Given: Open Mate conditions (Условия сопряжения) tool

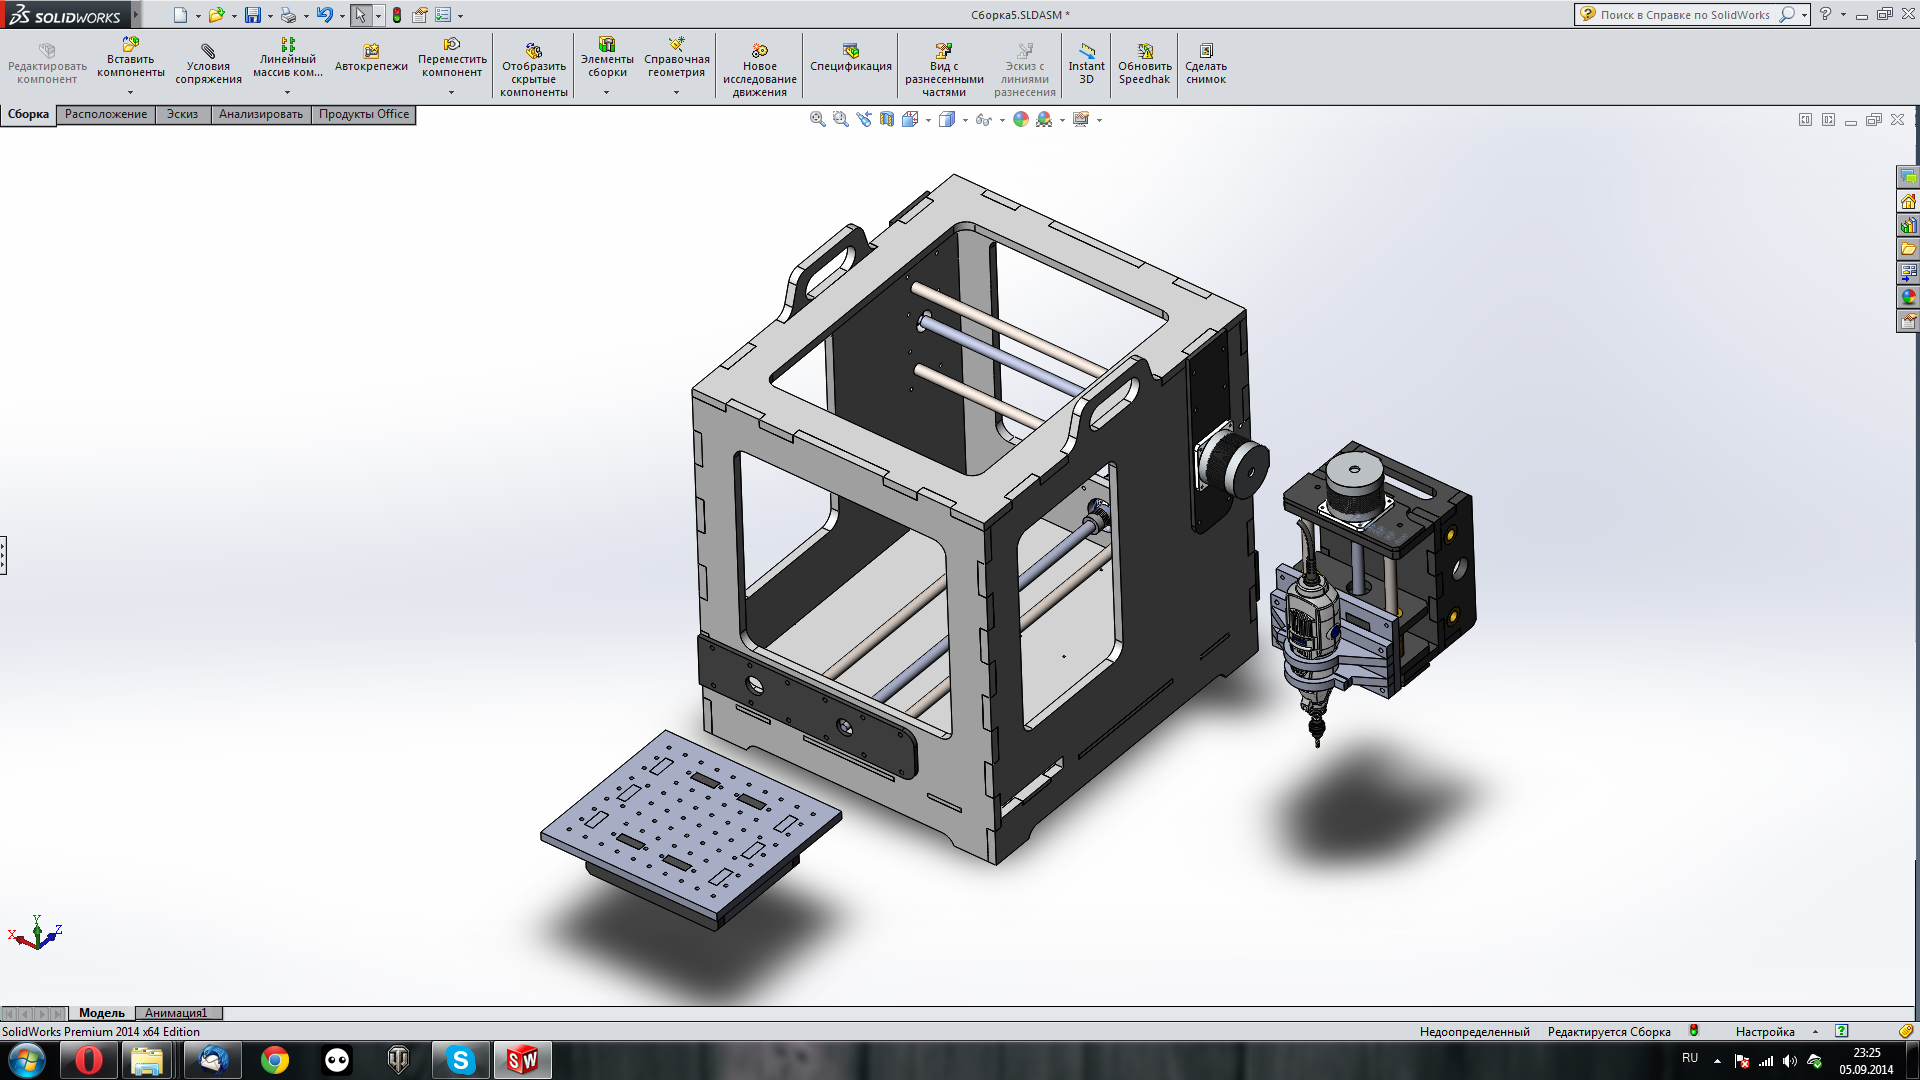Looking at the screenshot, I should pyautogui.click(x=208, y=64).
